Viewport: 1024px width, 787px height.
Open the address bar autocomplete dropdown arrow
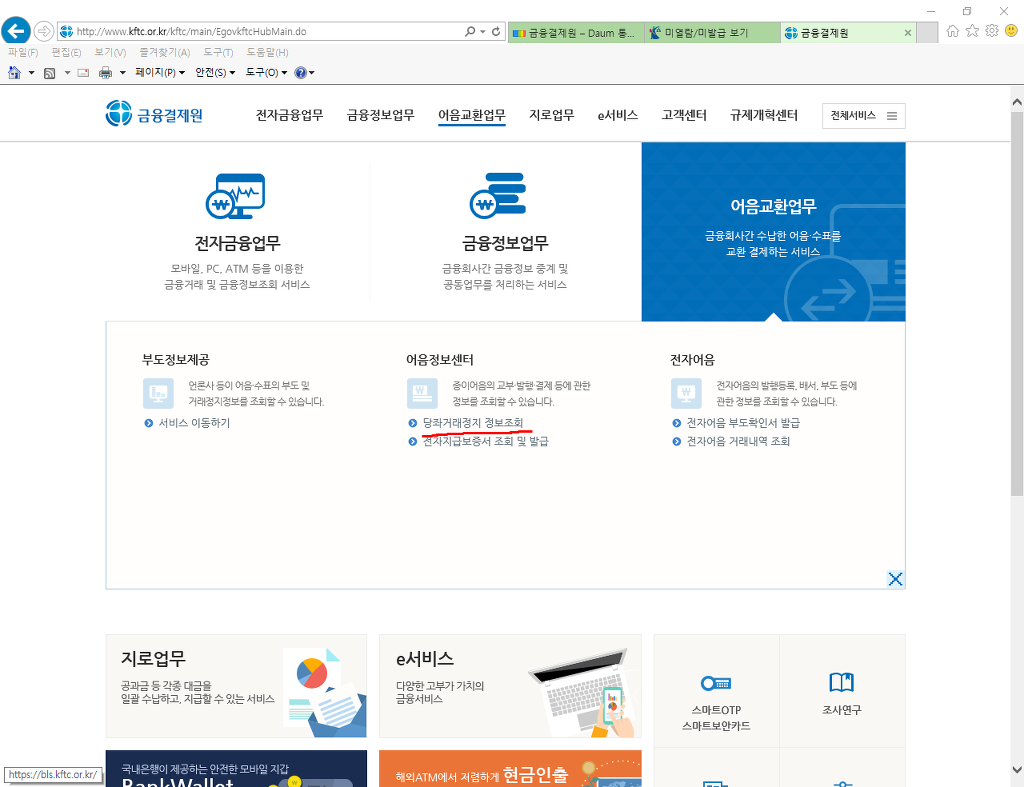[483, 31]
